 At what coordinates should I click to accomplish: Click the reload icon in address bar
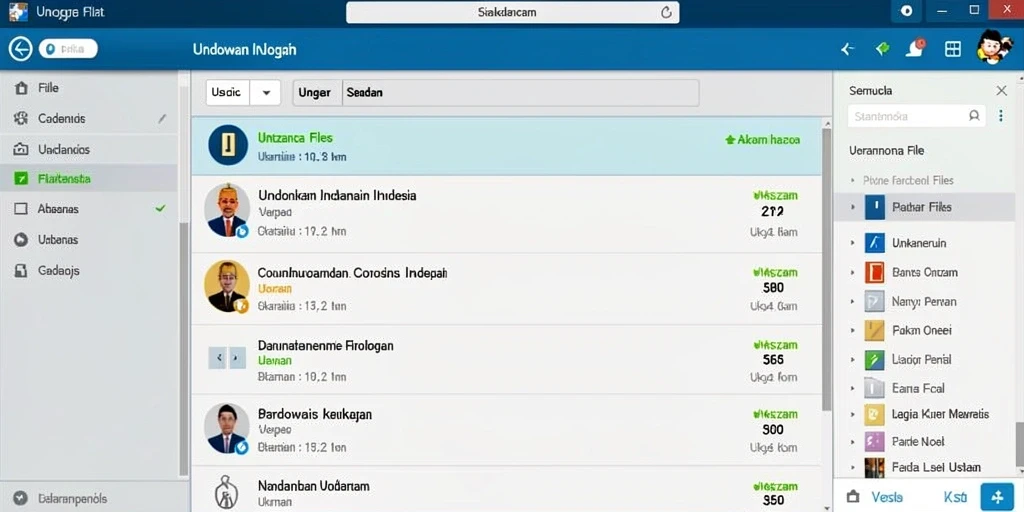[666, 12]
